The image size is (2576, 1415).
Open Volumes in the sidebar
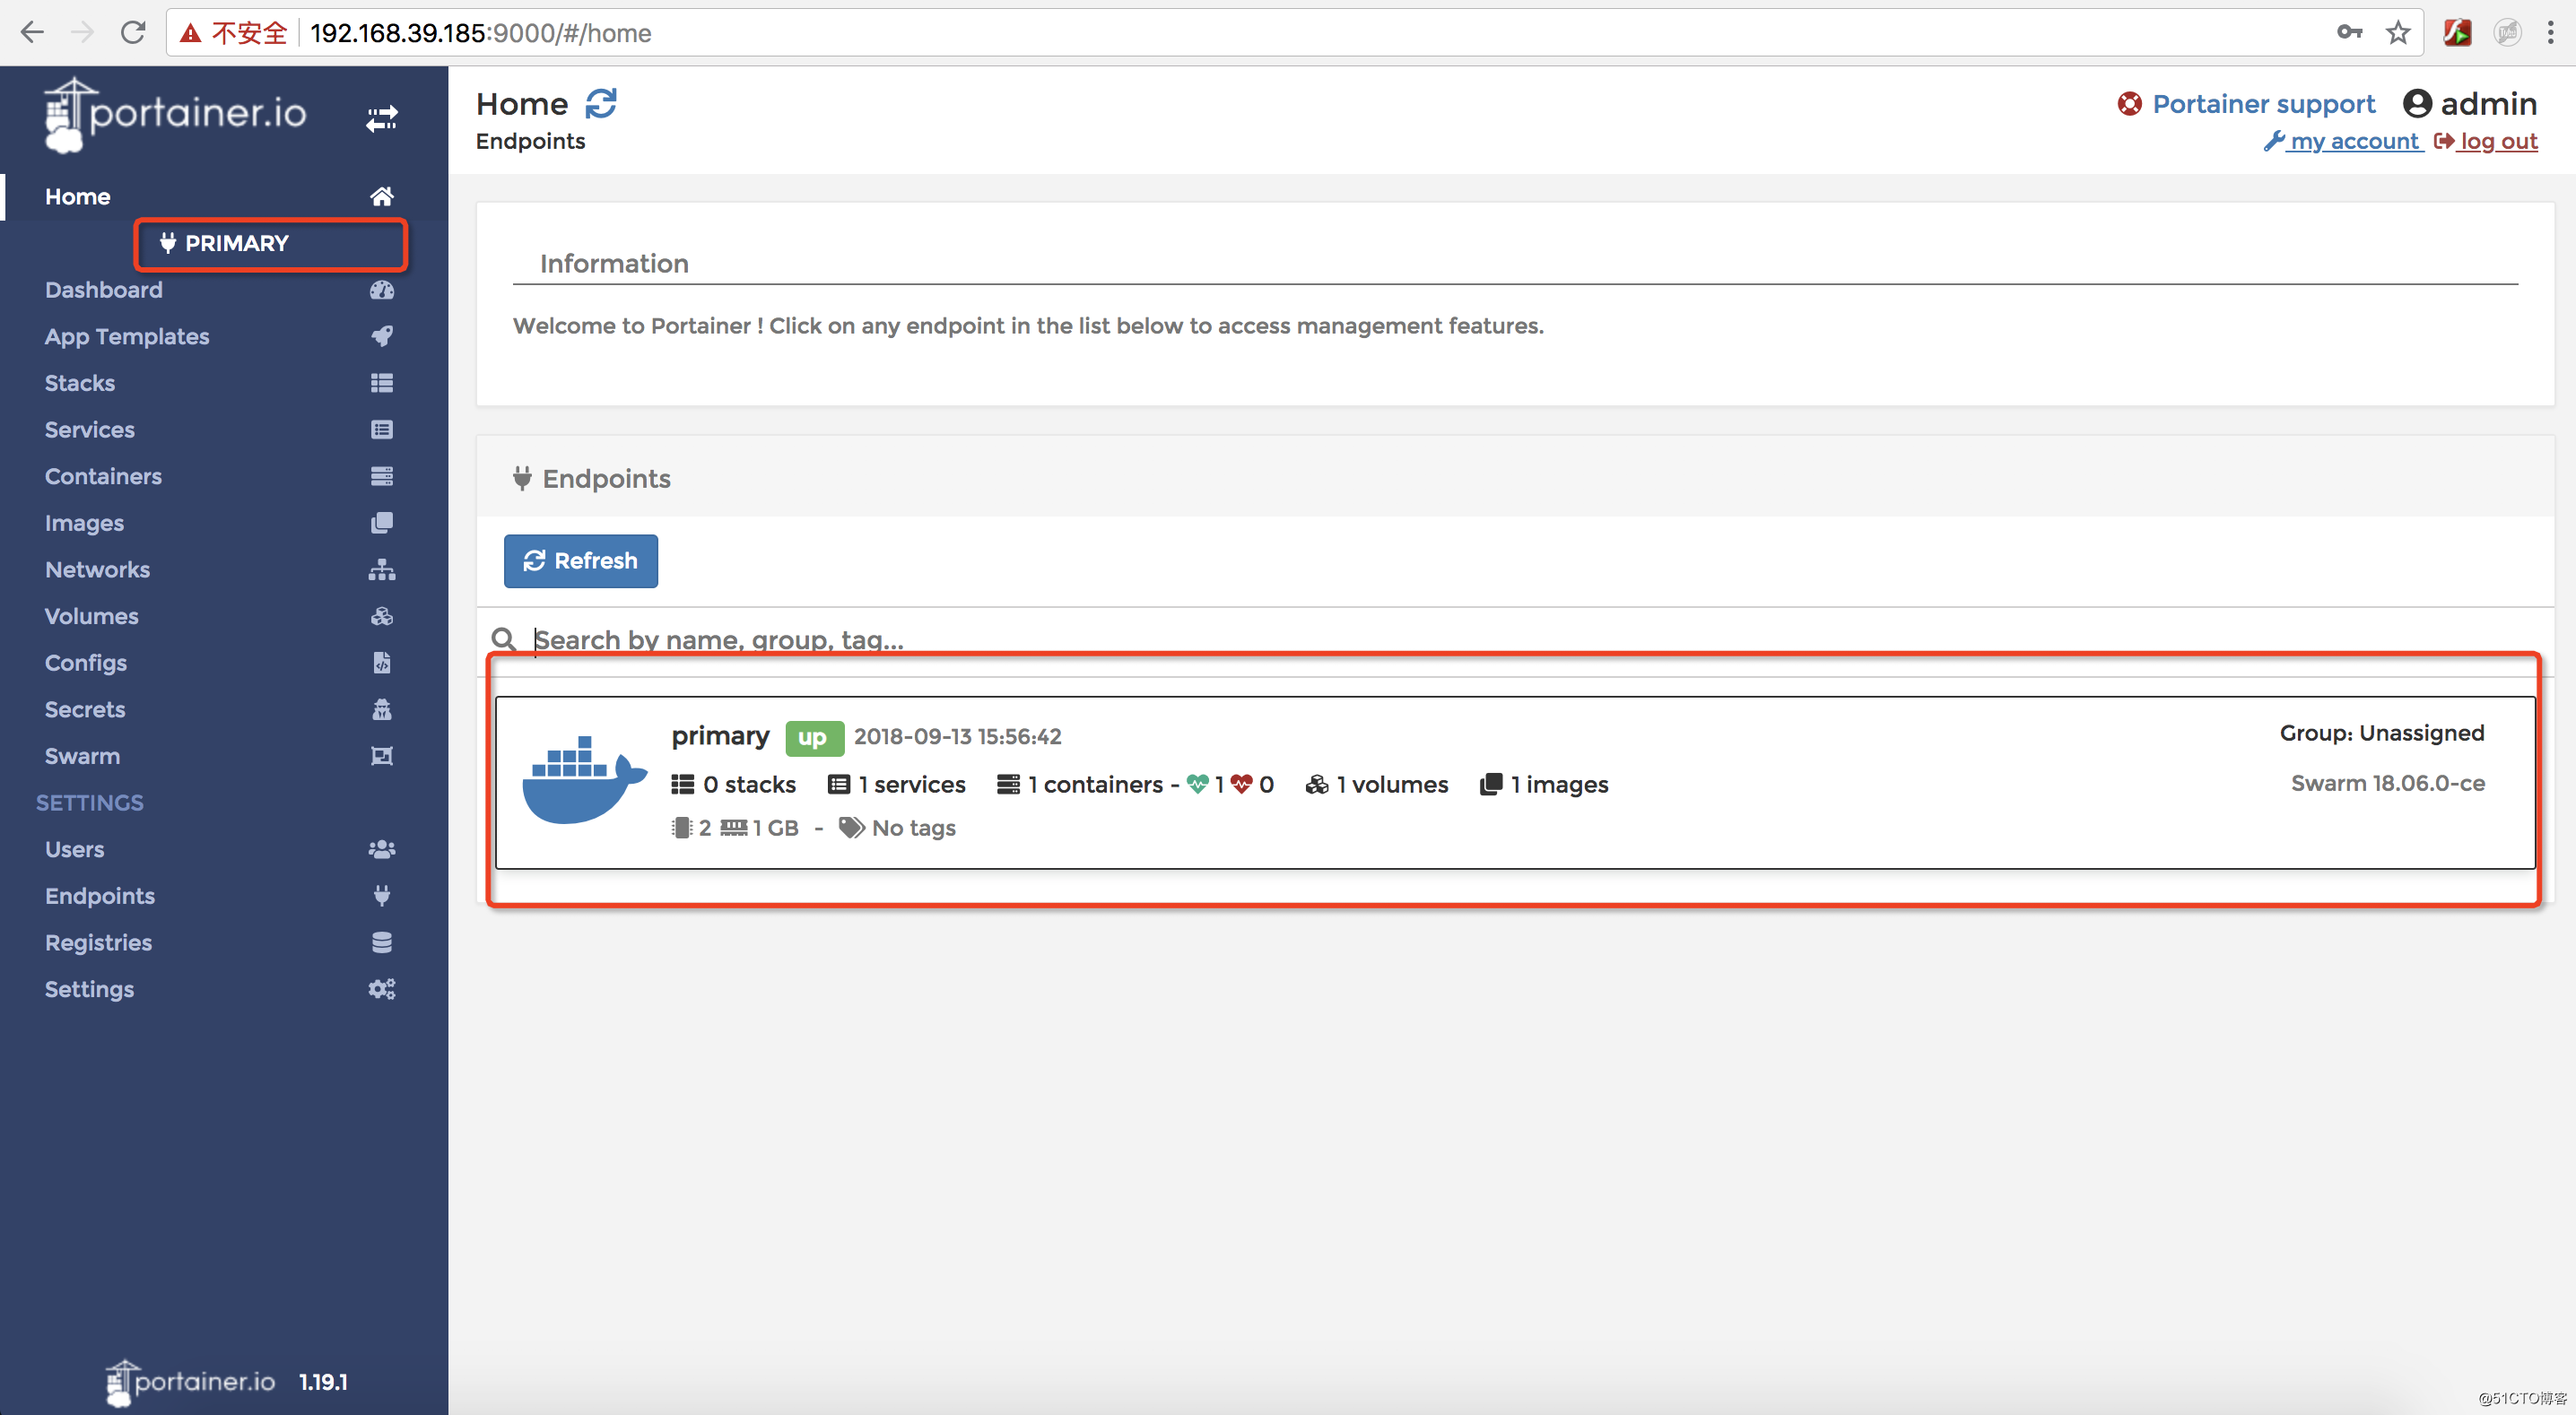[x=91, y=616]
